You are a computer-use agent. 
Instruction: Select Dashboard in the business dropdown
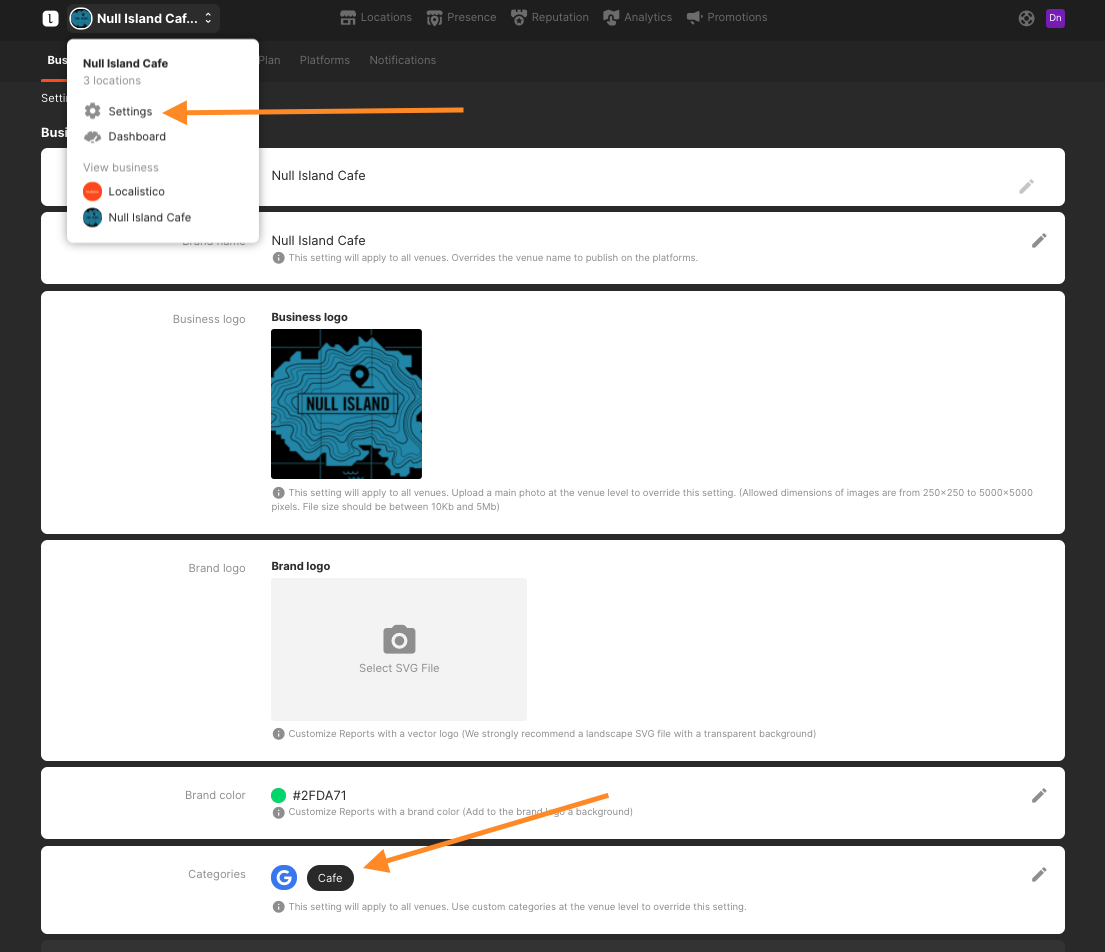[x=137, y=137]
